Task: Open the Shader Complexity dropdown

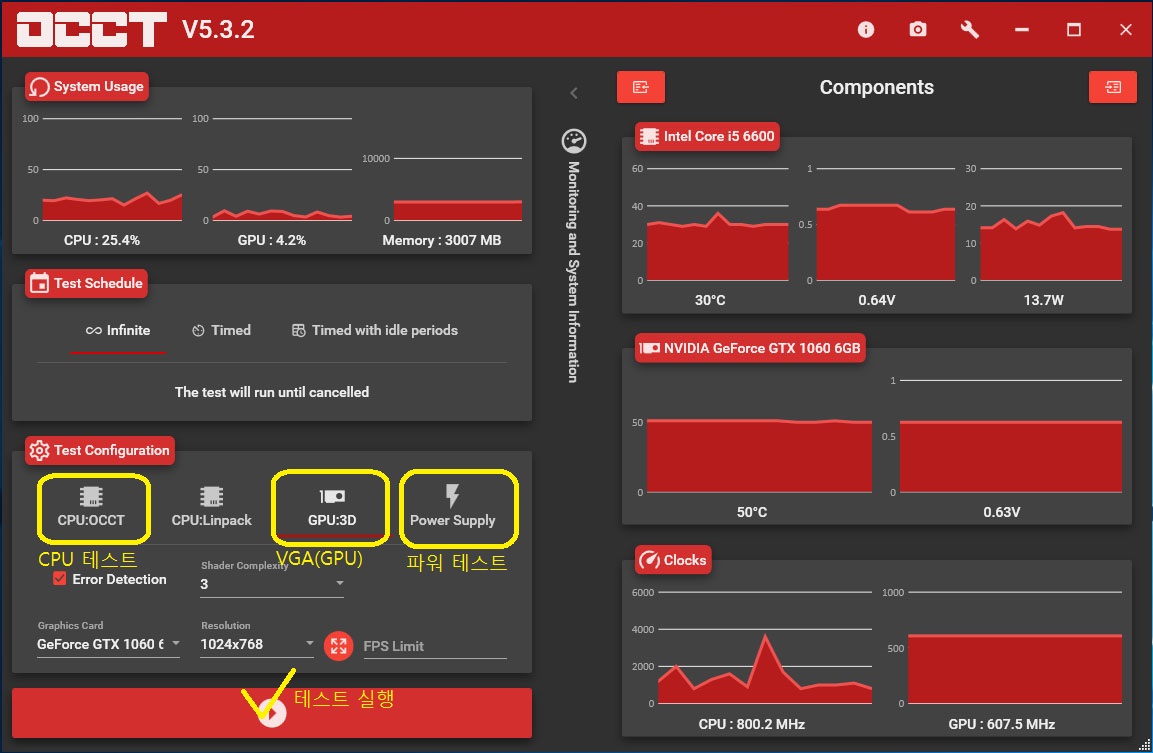Action: coord(272,584)
